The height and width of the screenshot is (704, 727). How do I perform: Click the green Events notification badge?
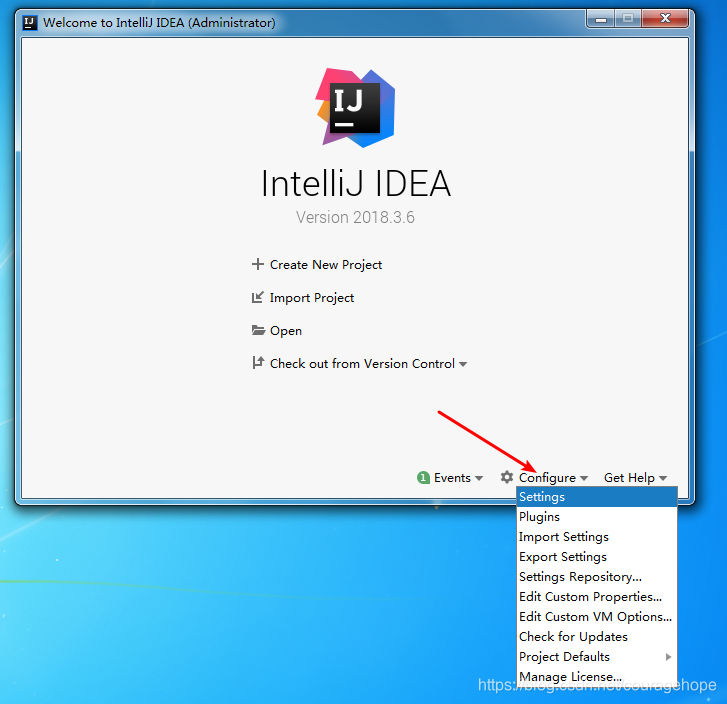click(423, 477)
